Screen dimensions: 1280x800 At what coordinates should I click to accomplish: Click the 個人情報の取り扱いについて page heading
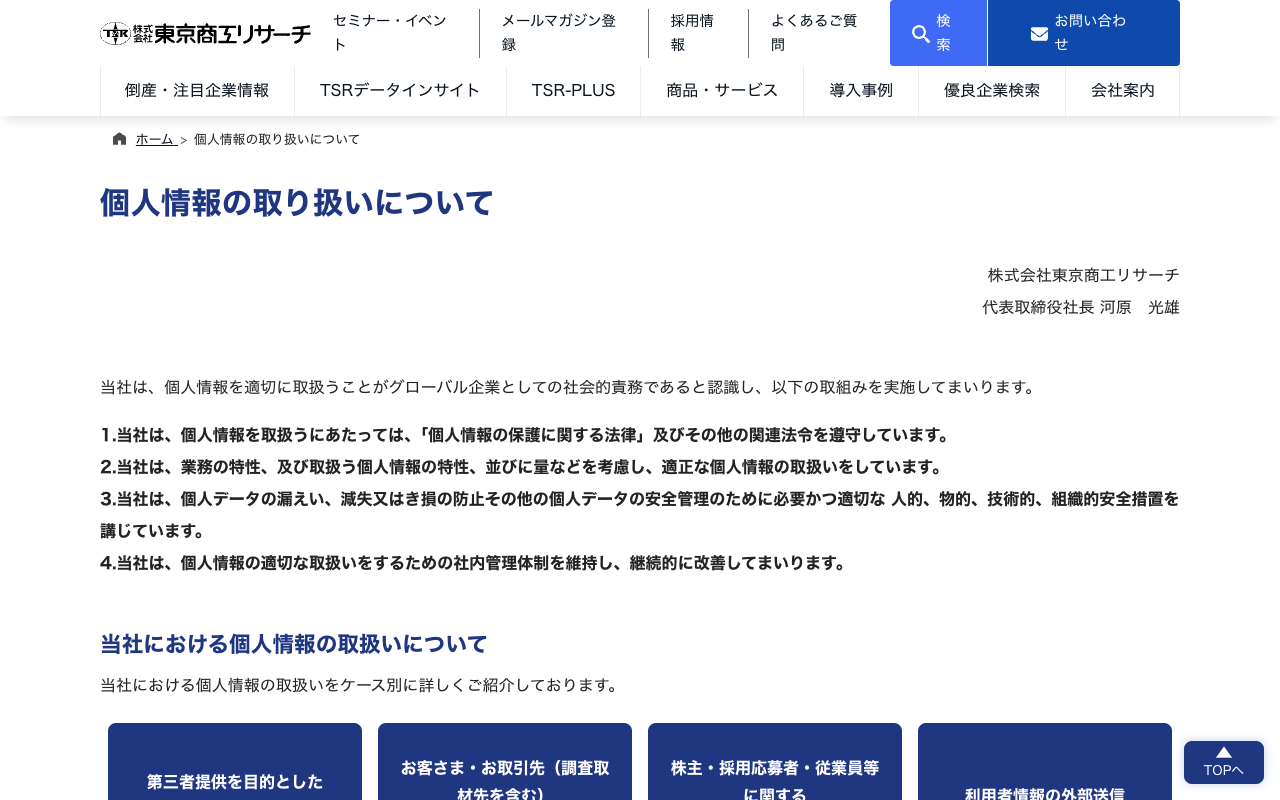tap(297, 203)
